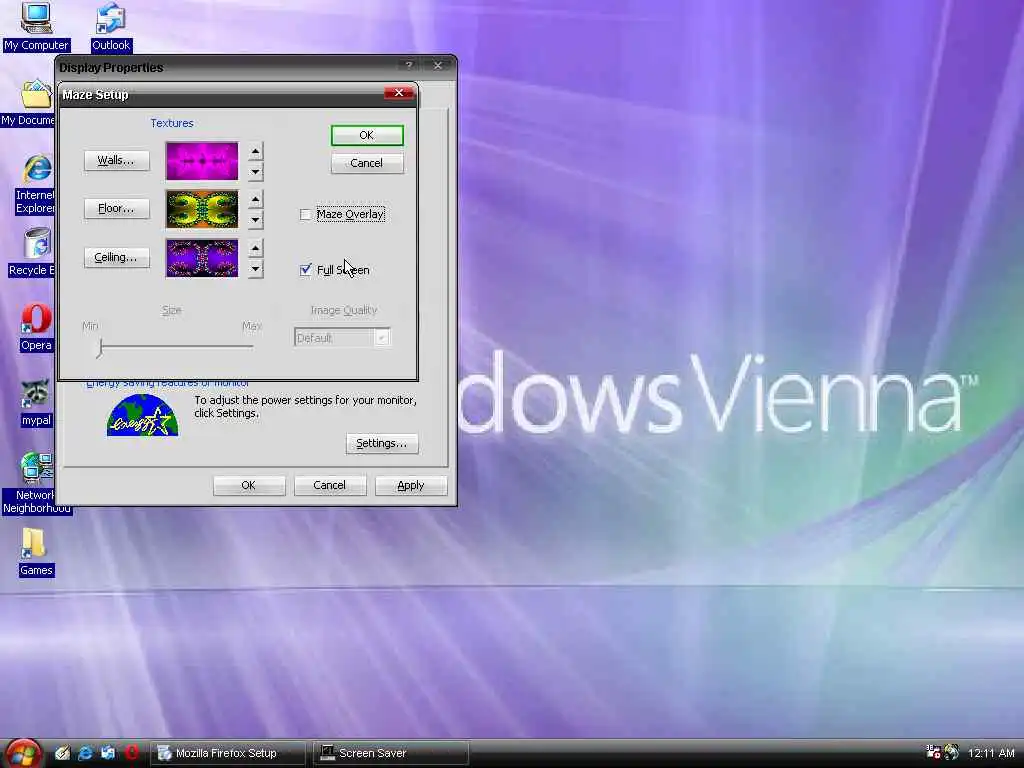The width and height of the screenshot is (1024, 768).
Task: Click Floor texture up arrow
Action: point(255,199)
